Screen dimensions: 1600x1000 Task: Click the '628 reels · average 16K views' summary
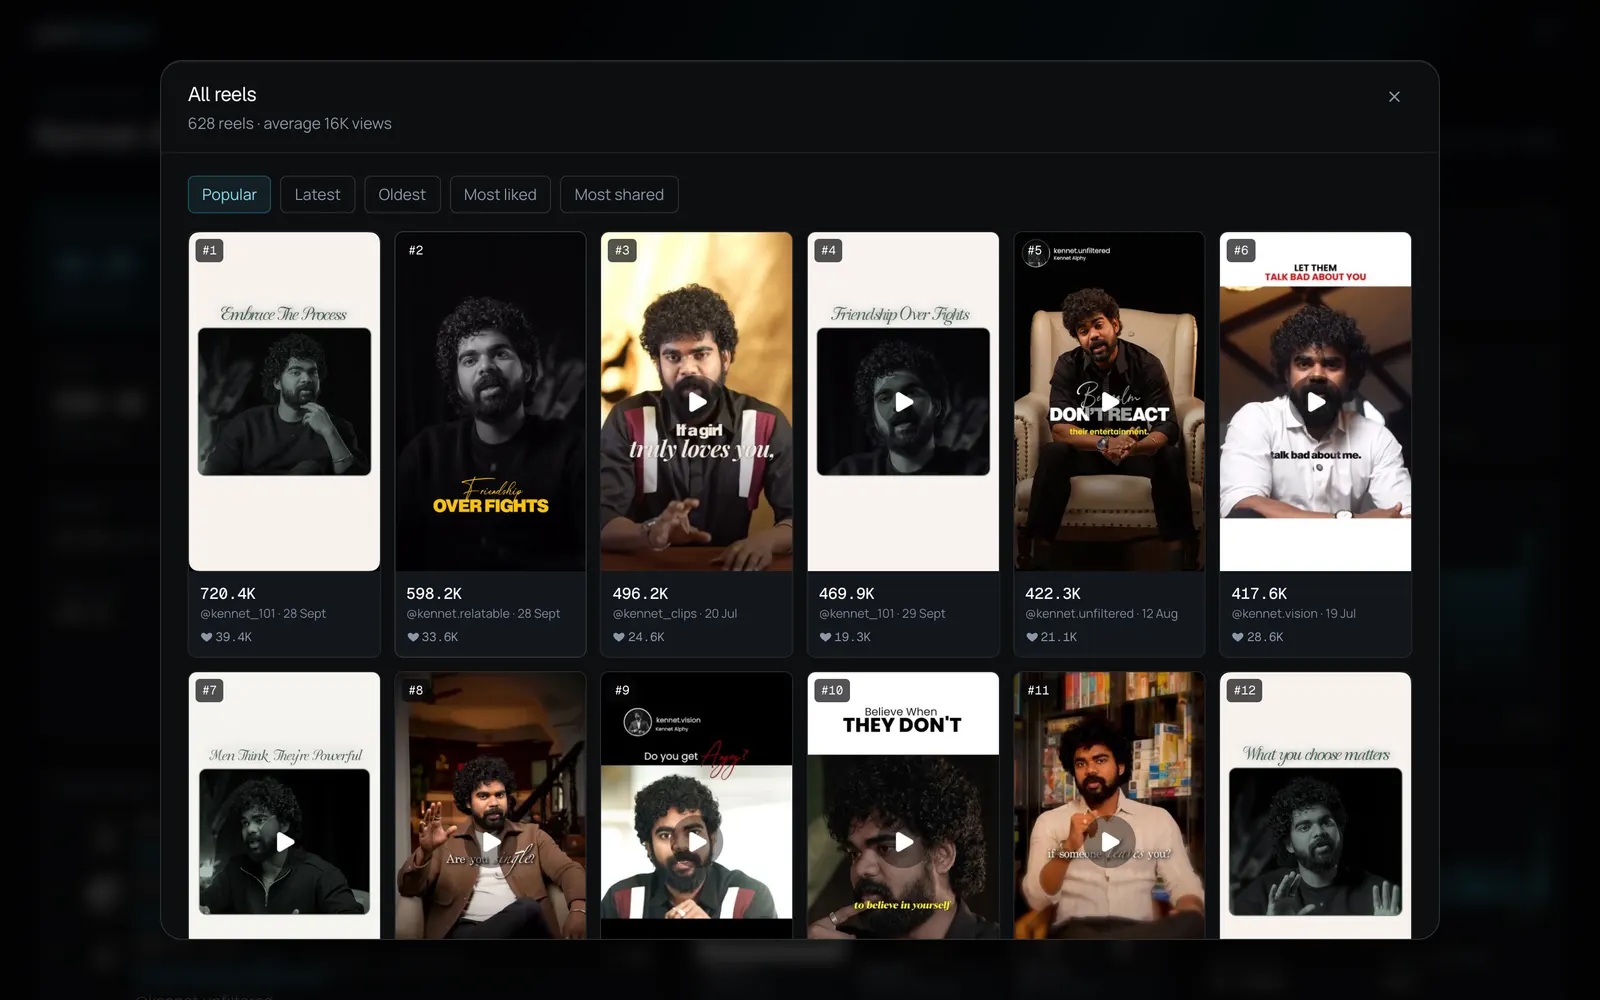(290, 124)
